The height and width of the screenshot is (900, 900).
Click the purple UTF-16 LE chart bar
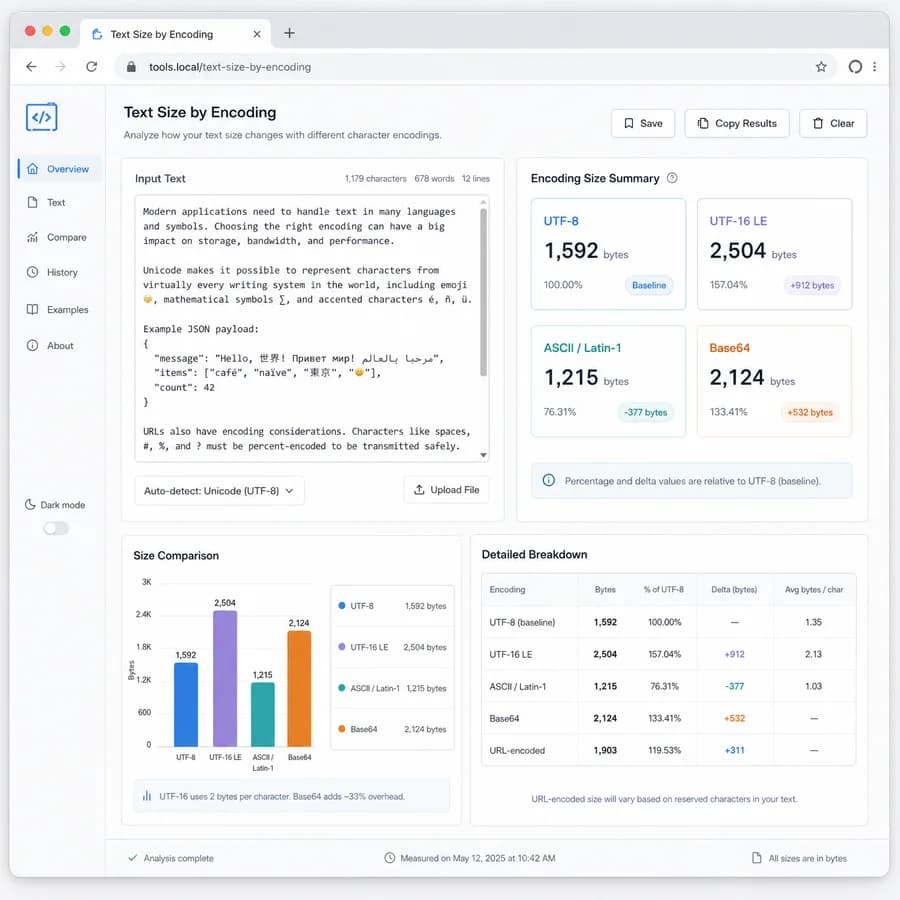pyautogui.click(x=225, y=678)
